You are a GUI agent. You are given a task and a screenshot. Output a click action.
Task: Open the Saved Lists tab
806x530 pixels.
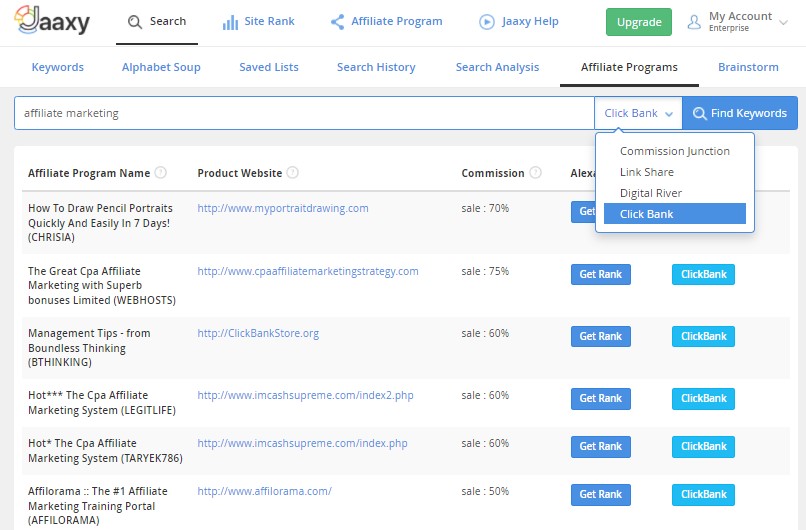(x=269, y=67)
